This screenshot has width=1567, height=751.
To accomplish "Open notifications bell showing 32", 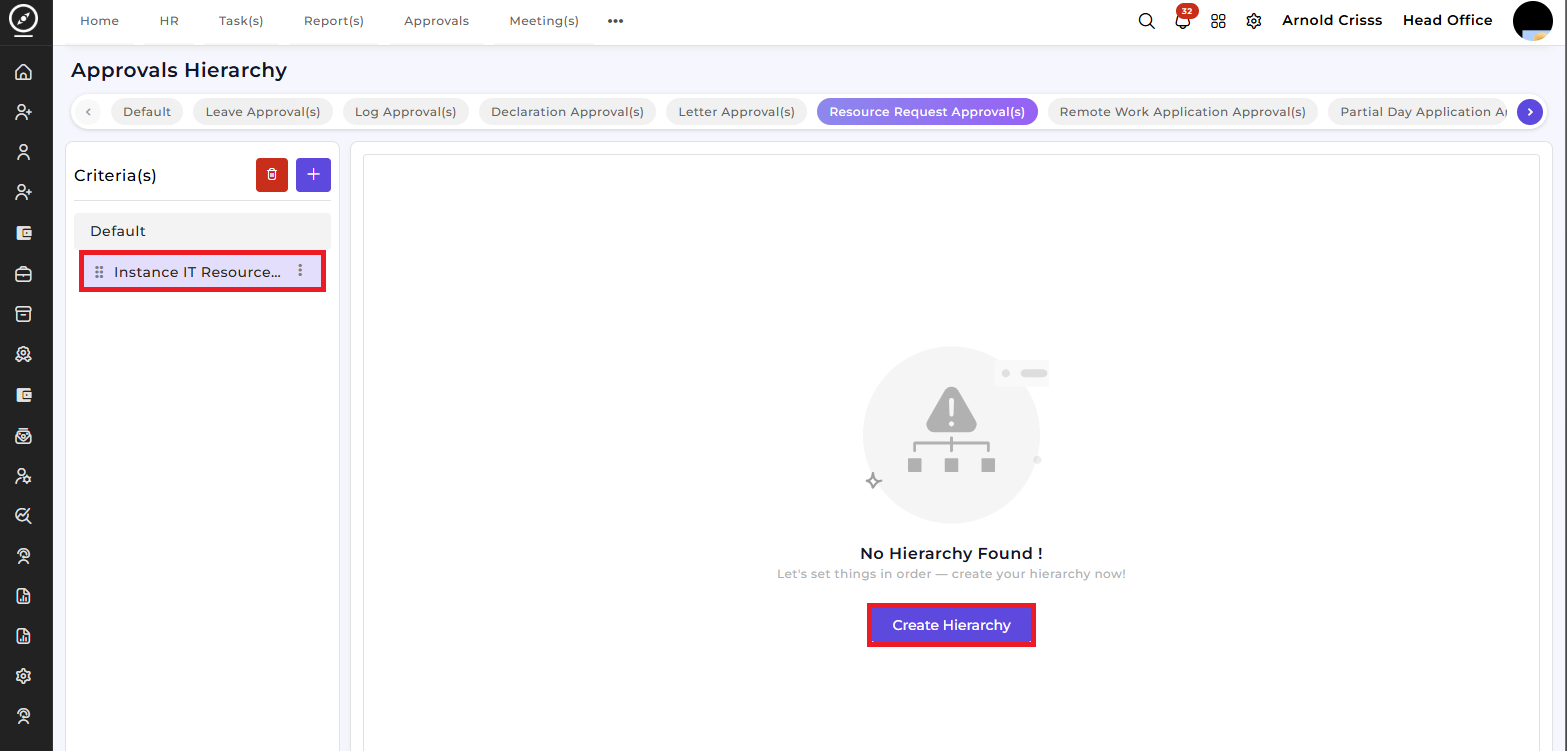I will point(1184,19).
